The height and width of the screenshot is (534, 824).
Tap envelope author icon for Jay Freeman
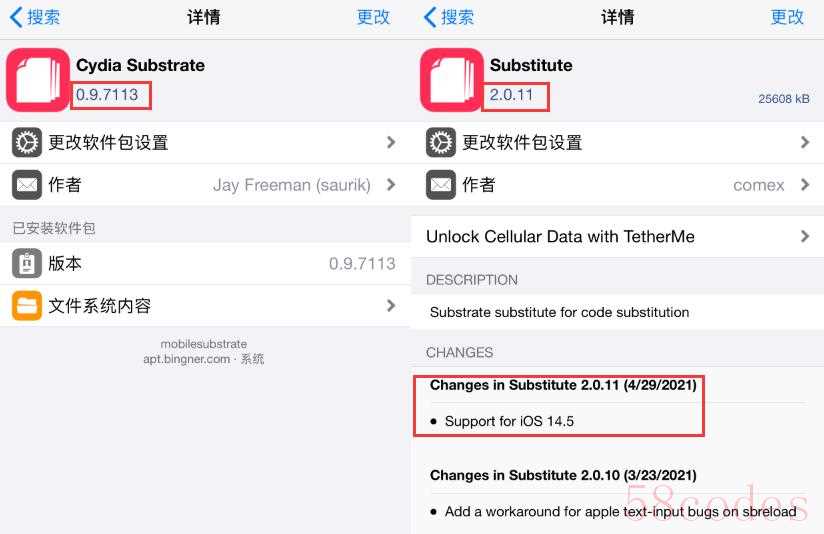27,184
